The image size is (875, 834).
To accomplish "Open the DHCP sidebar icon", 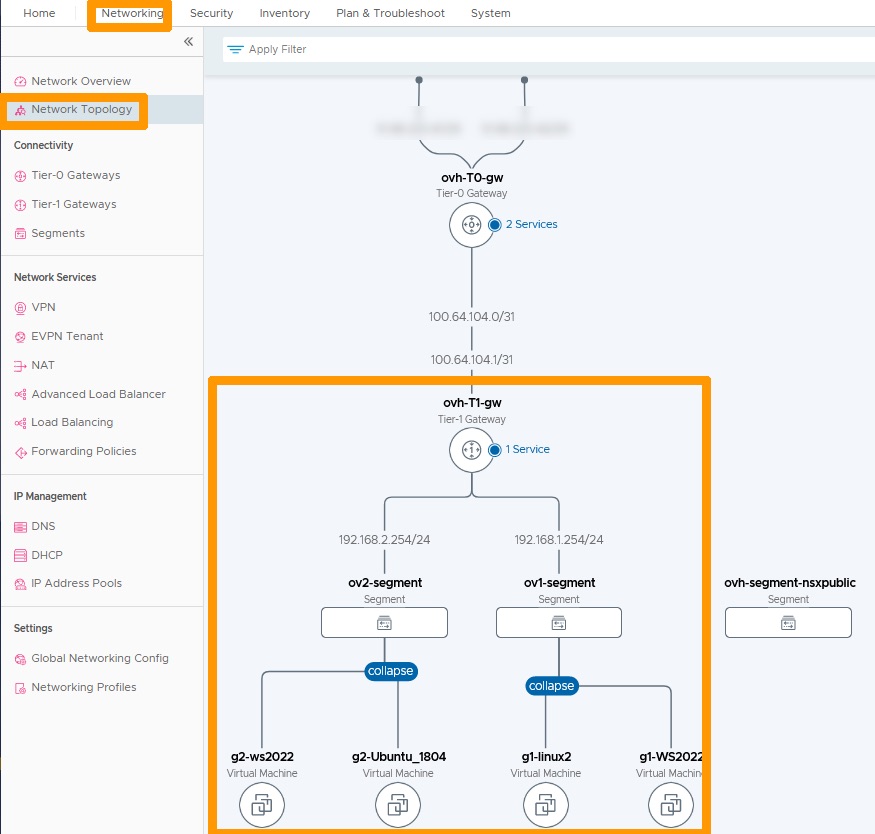I will coord(21,555).
